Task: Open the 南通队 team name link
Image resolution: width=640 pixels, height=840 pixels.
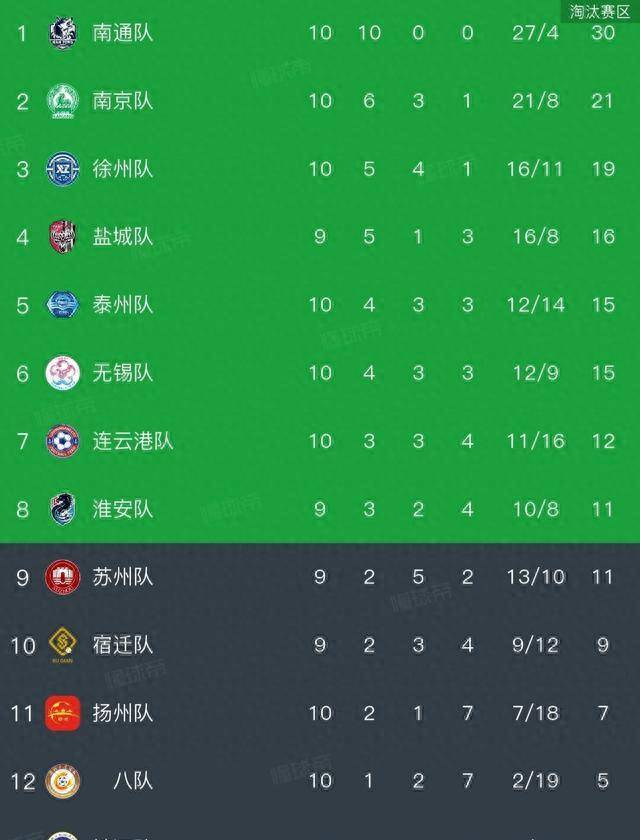Action: pyautogui.click(x=123, y=33)
